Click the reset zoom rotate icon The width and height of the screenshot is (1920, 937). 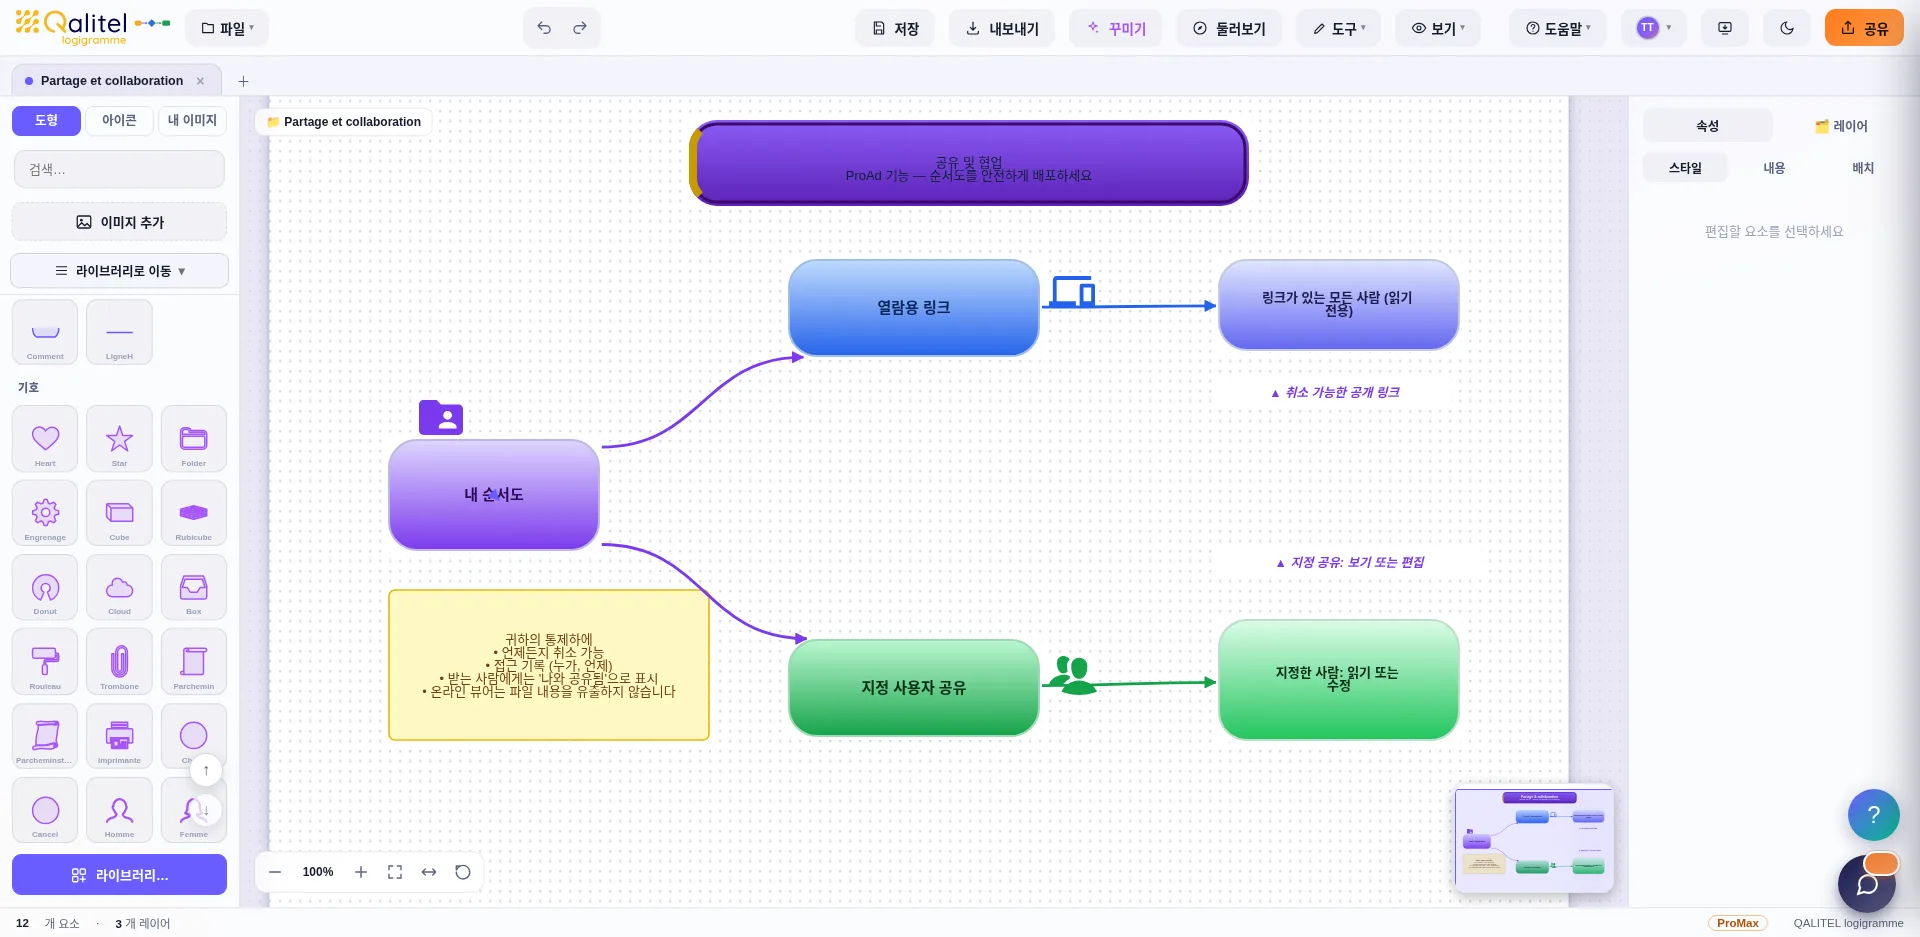click(463, 872)
